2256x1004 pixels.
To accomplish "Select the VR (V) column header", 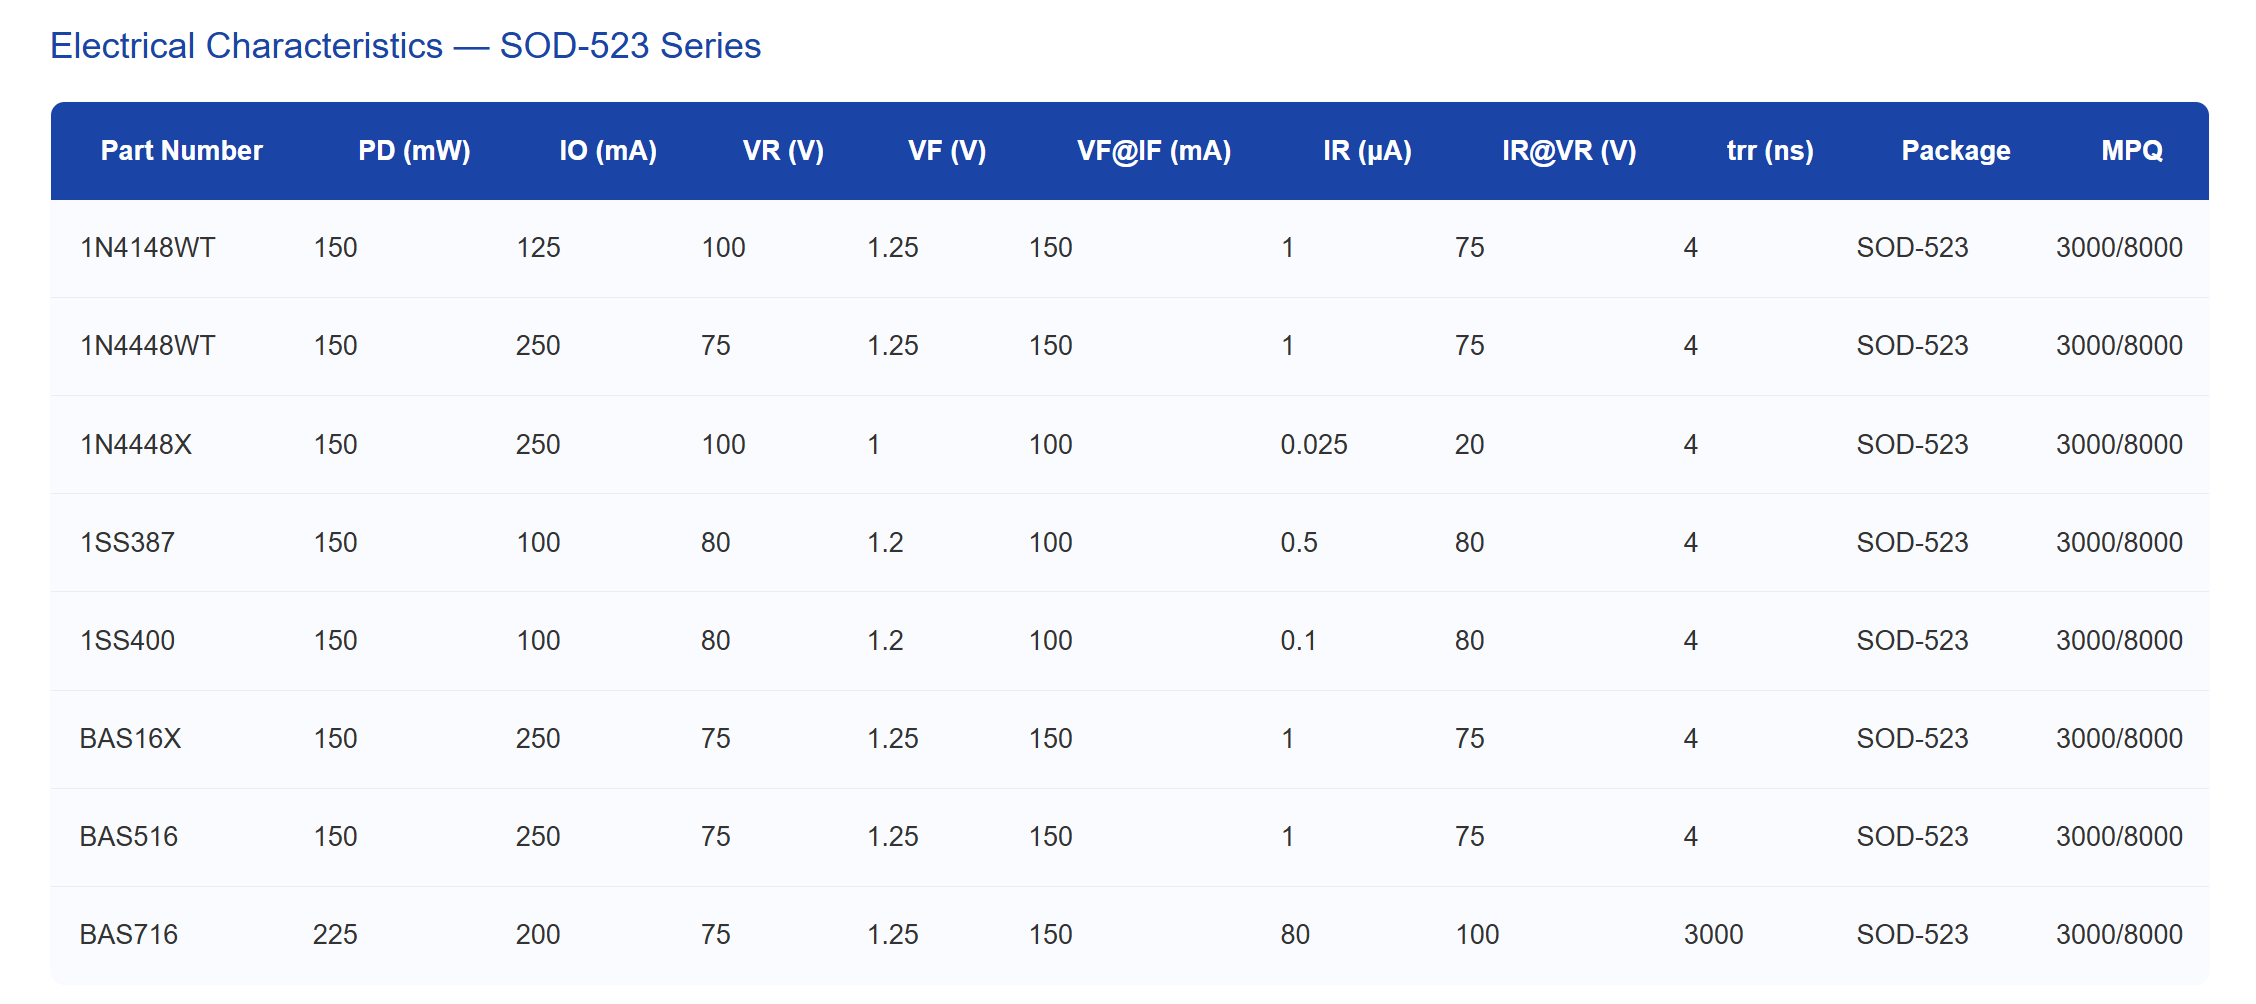I will coord(783,151).
